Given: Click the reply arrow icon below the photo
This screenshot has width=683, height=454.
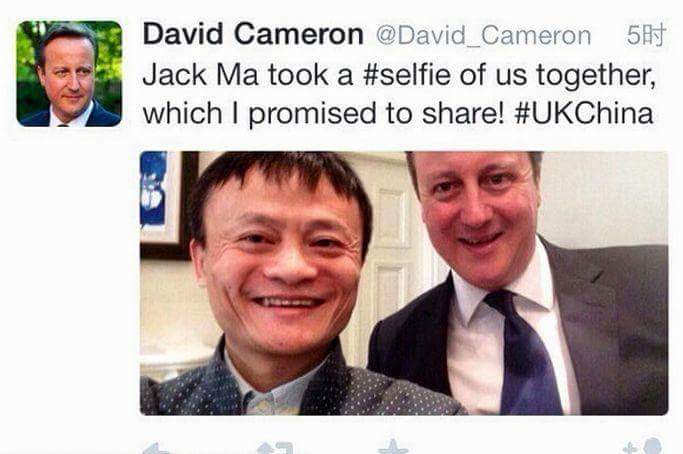Looking at the screenshot, I should click(x=156, y=448).
